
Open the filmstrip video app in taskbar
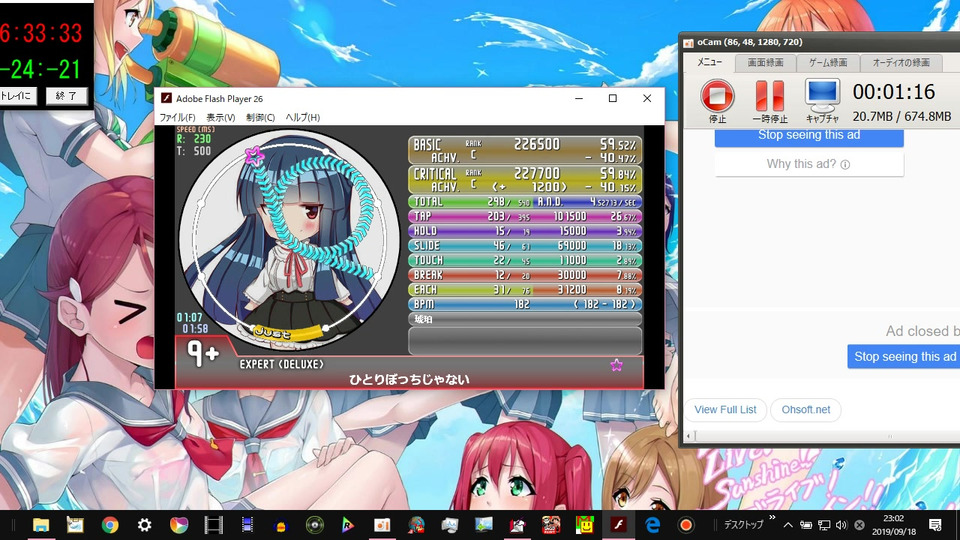point(213,525)
